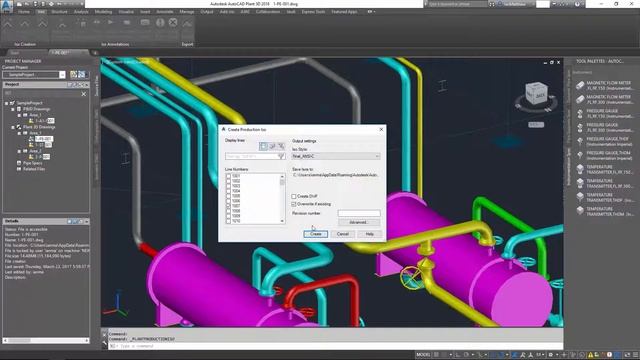Open the Iso Style dropdown
The image size is (640, 360).
336,156
